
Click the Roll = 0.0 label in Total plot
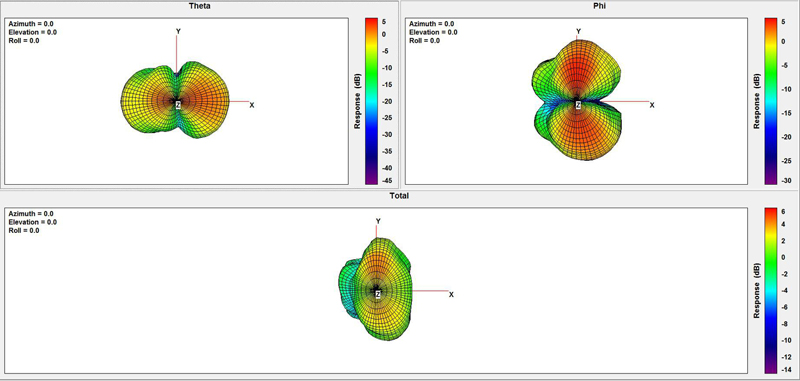coord(24,230)
